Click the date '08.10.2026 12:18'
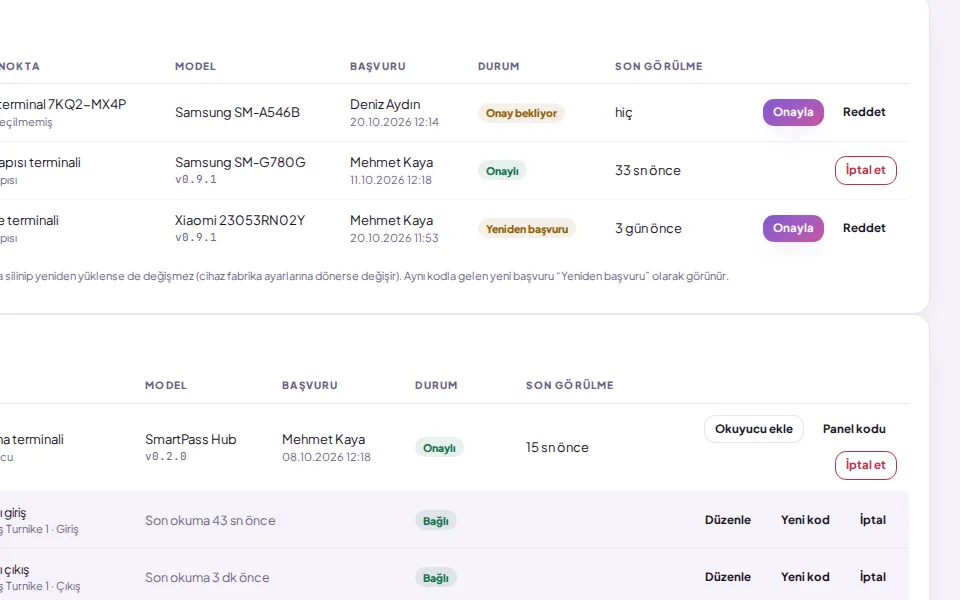Screen dimensions: 960x600 [x=326, y=457]
